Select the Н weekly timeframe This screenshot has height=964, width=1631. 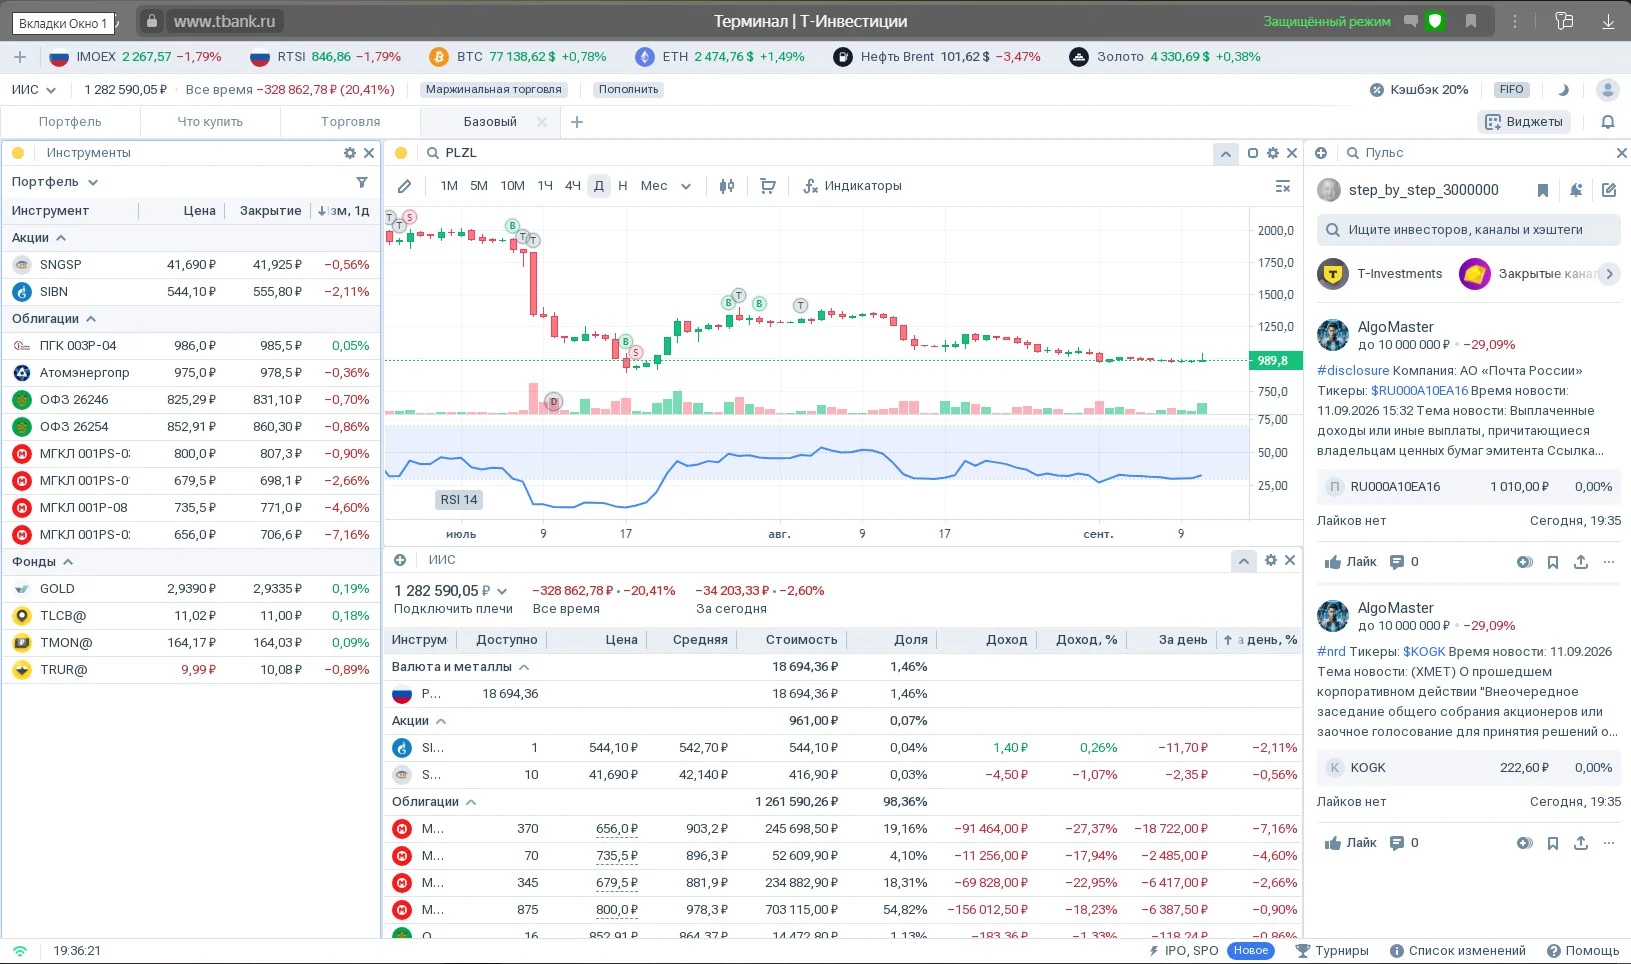coord(623,186)
